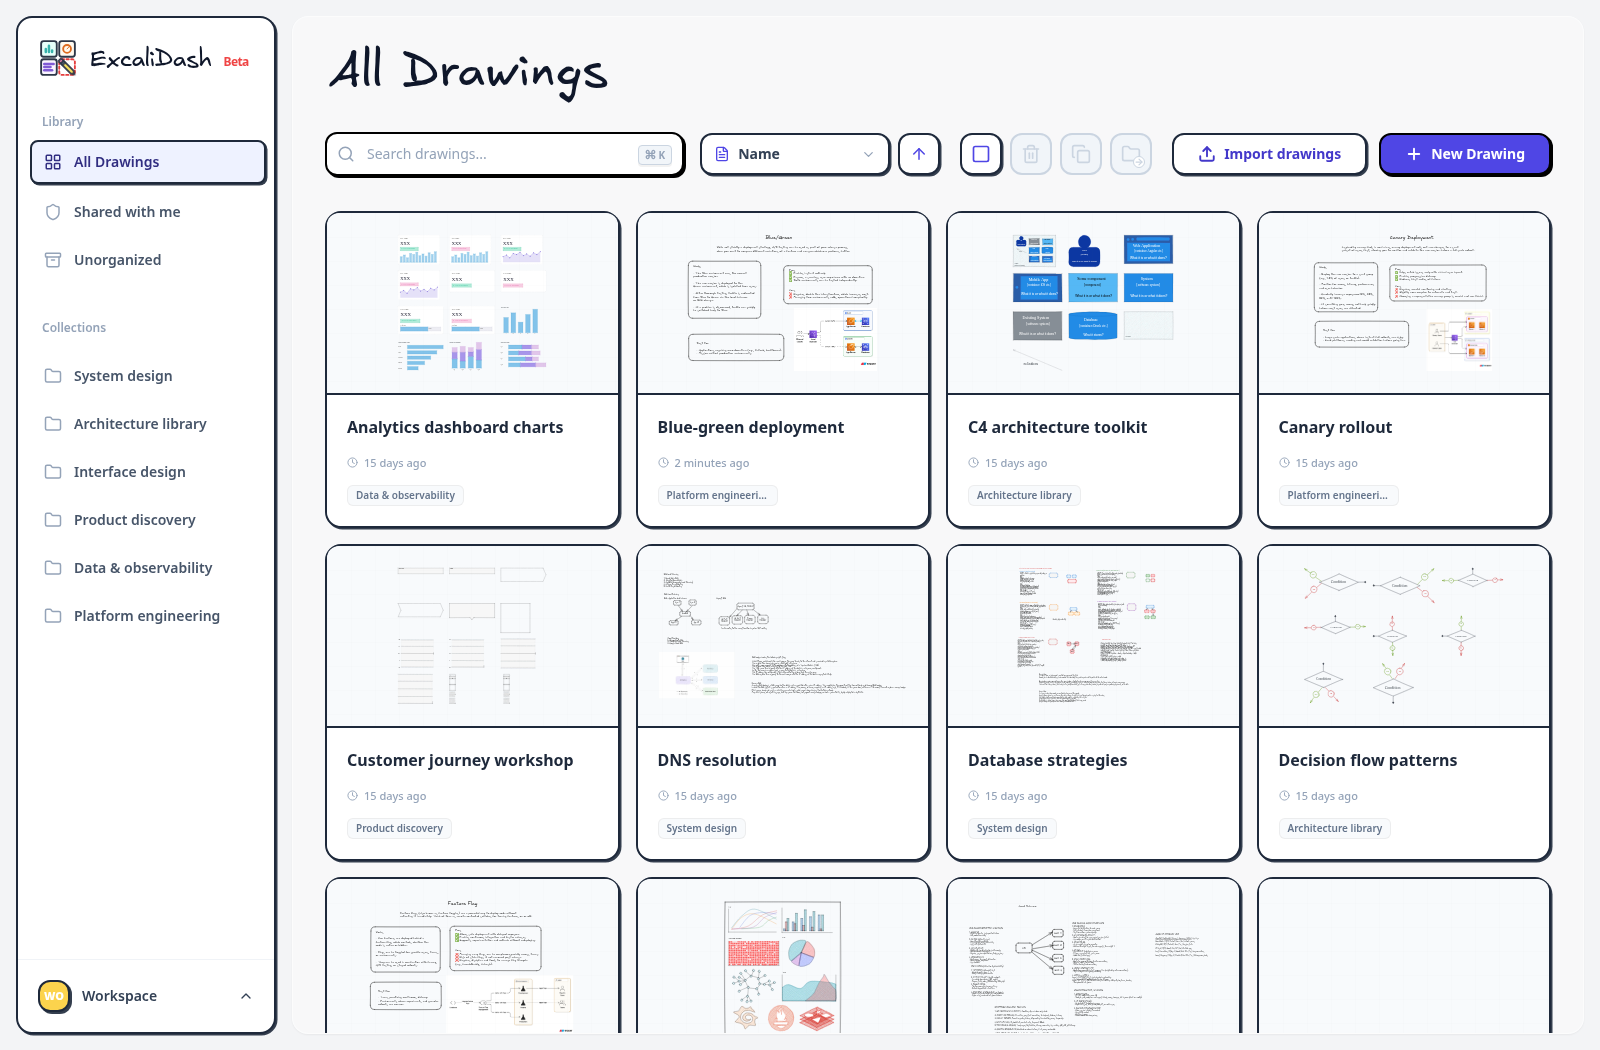Image resolution: width=1600 pixels, height=1050 pixels.
Task: Click the ExcaliDash logo icon
Action: click(x=58, y=58)
